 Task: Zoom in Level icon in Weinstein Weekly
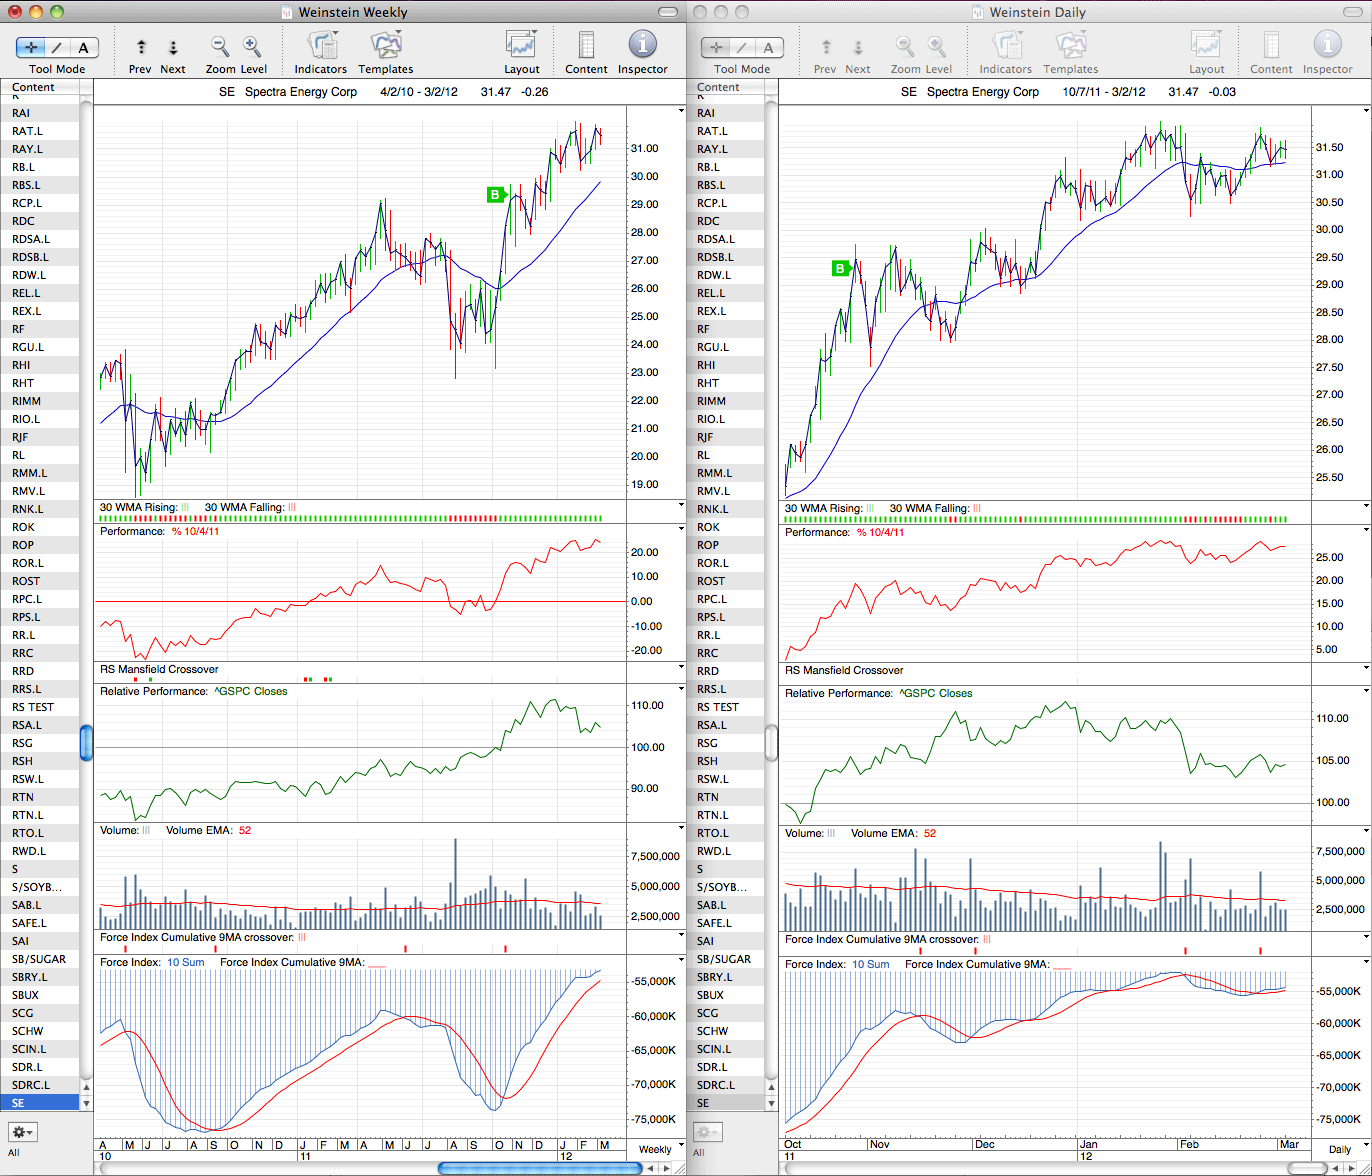(252, 46)
